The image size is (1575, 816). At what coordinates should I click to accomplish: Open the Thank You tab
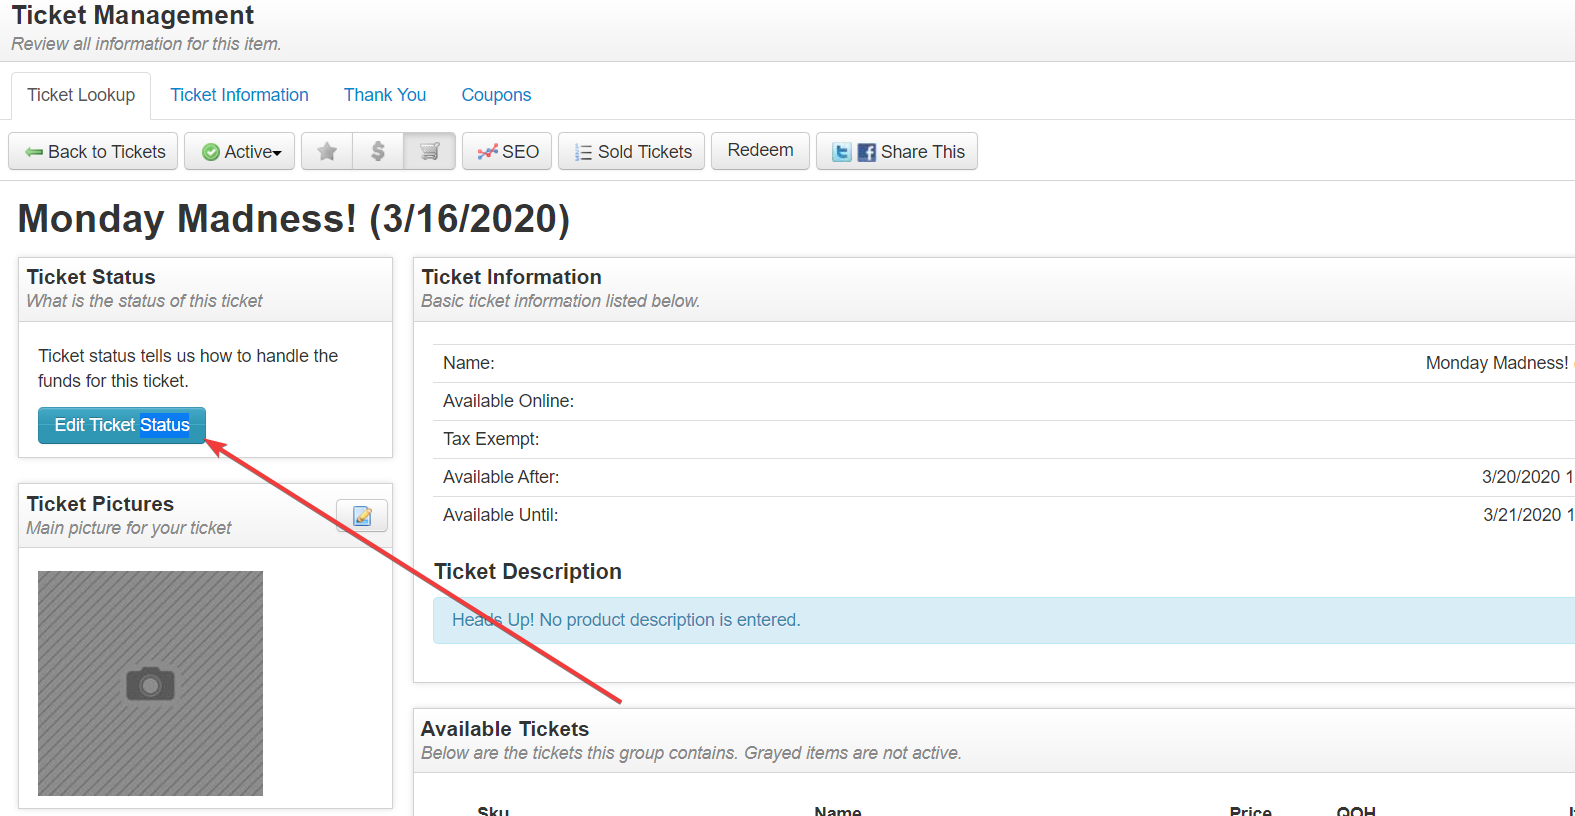coord(385,95)
